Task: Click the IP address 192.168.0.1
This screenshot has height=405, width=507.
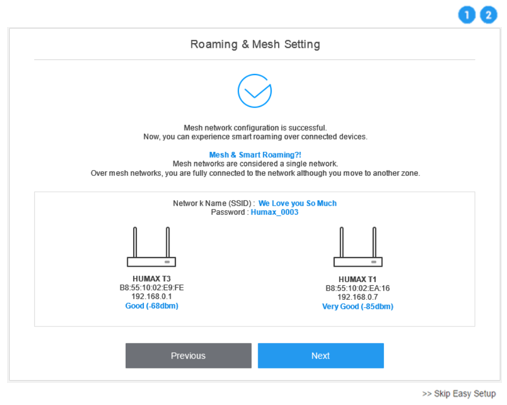Action: click(152, 297)
